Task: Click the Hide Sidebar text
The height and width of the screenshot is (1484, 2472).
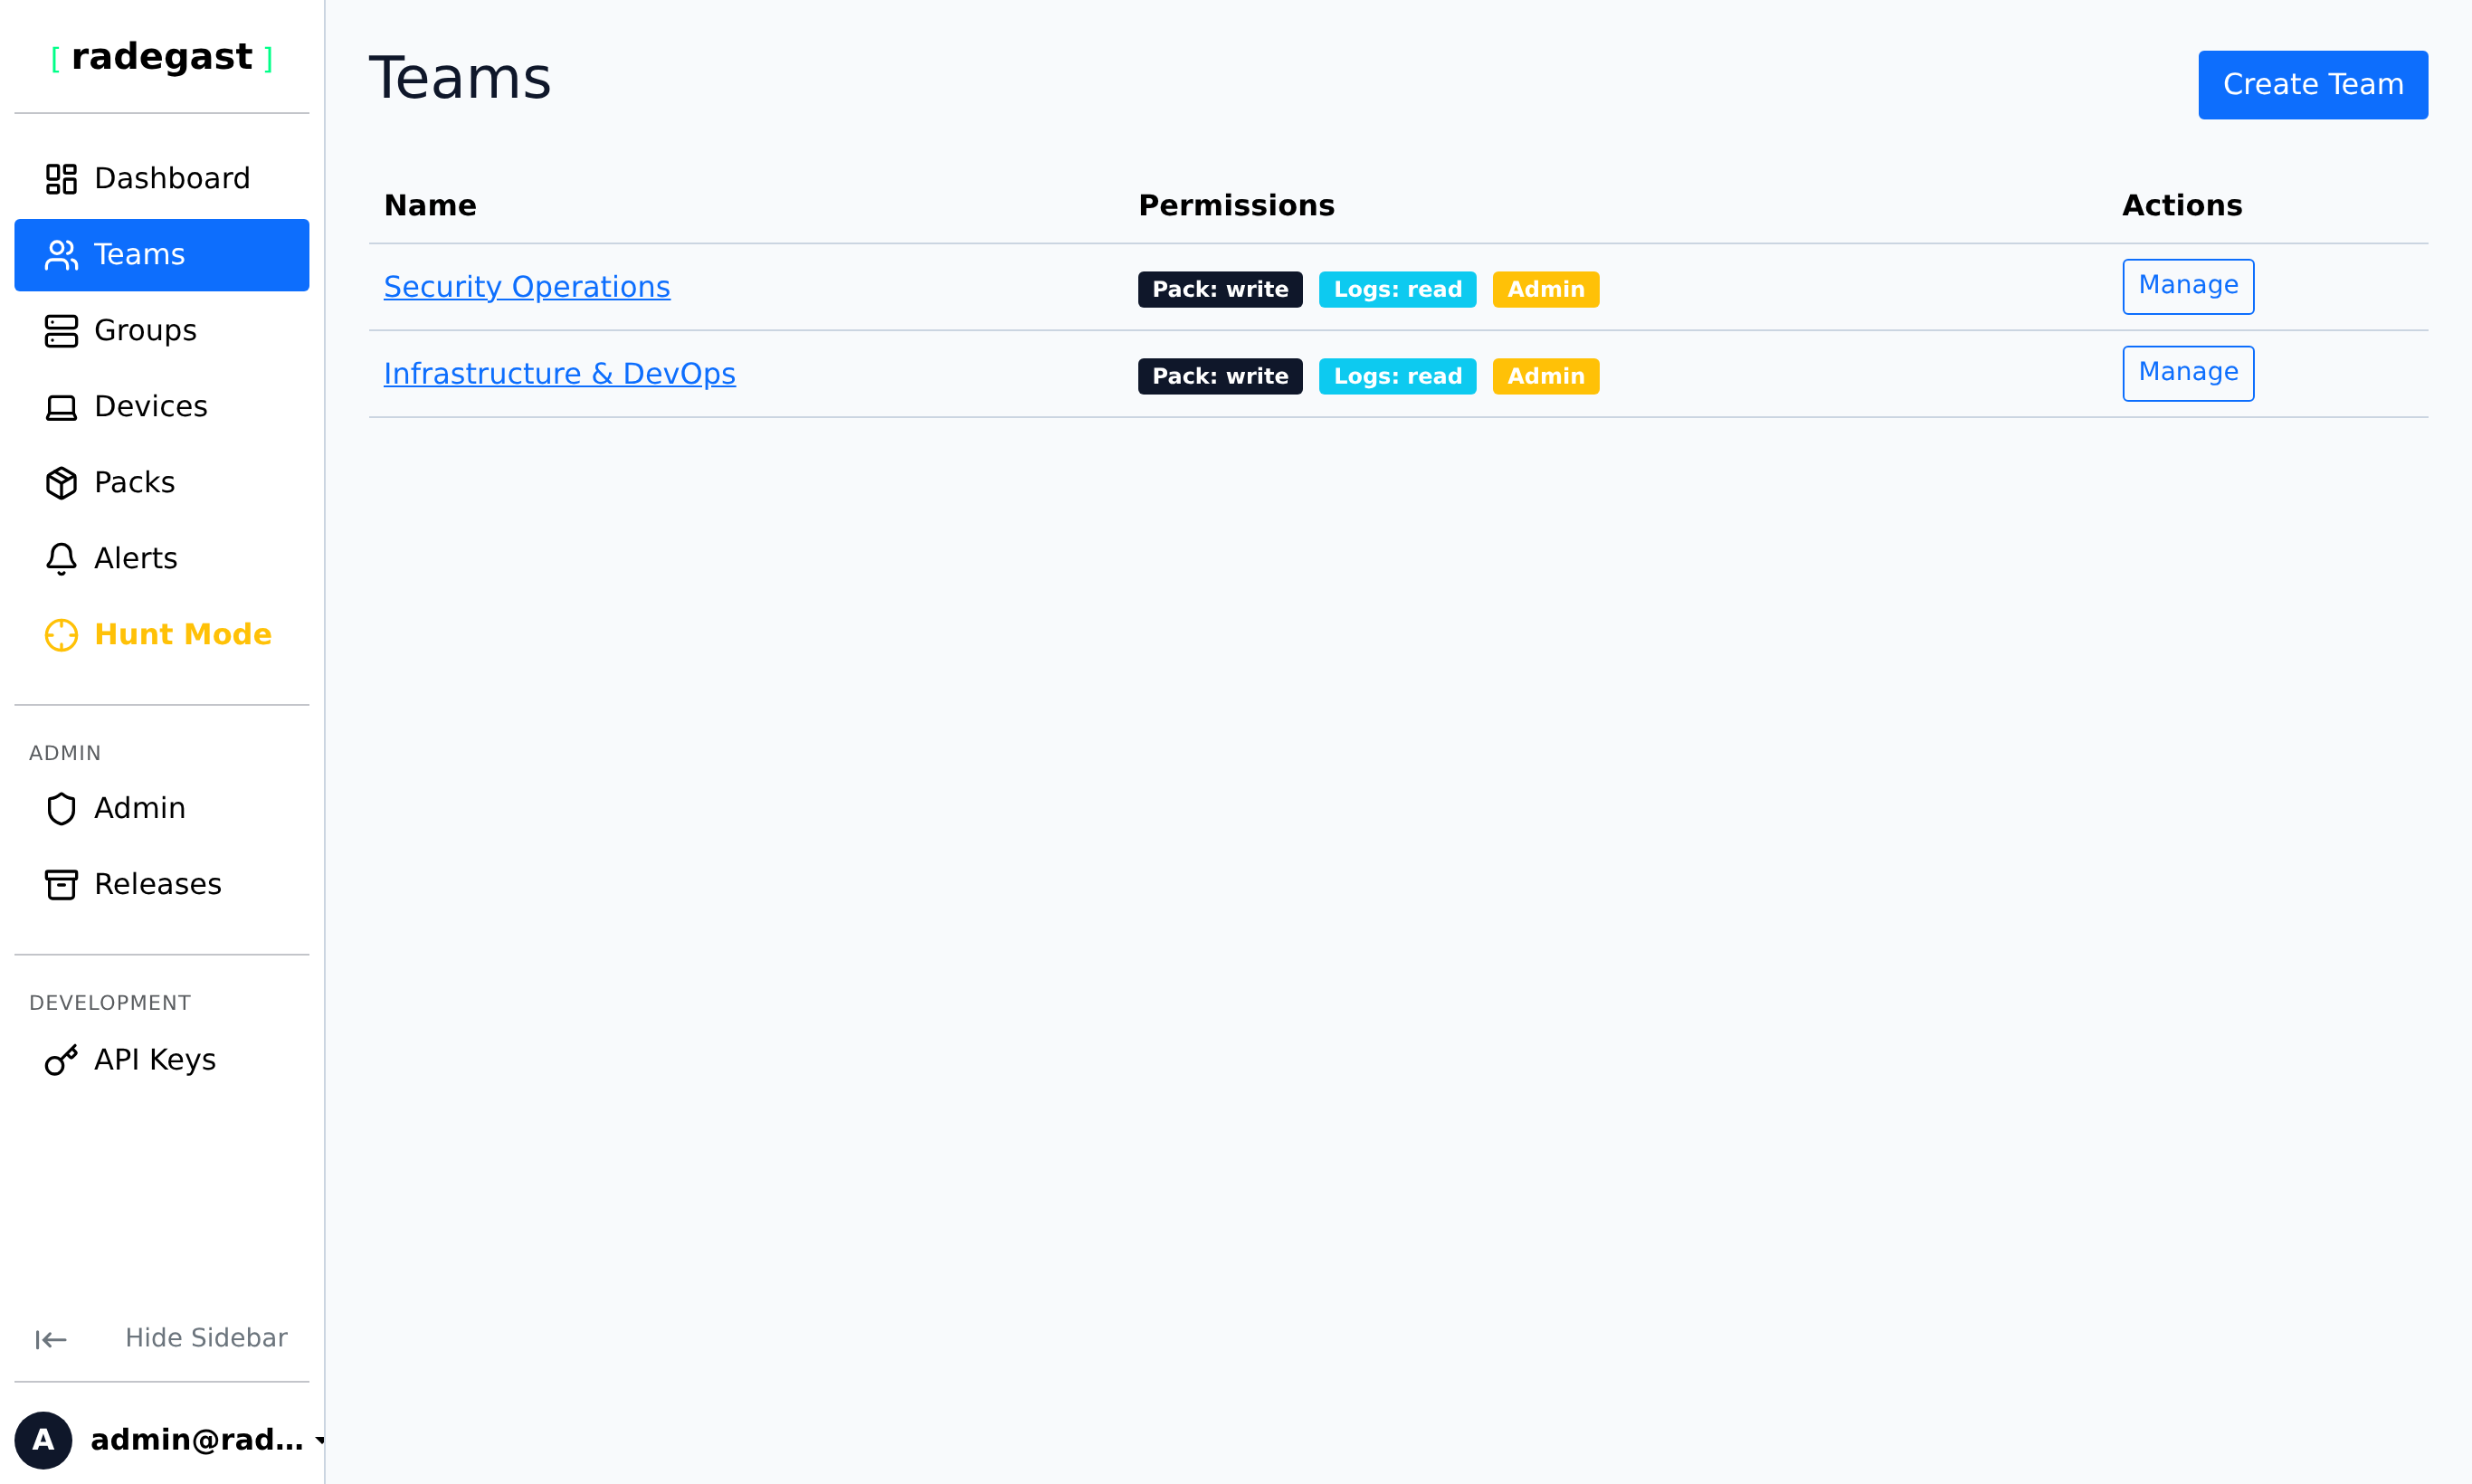Action: (x=206, y=1338)
